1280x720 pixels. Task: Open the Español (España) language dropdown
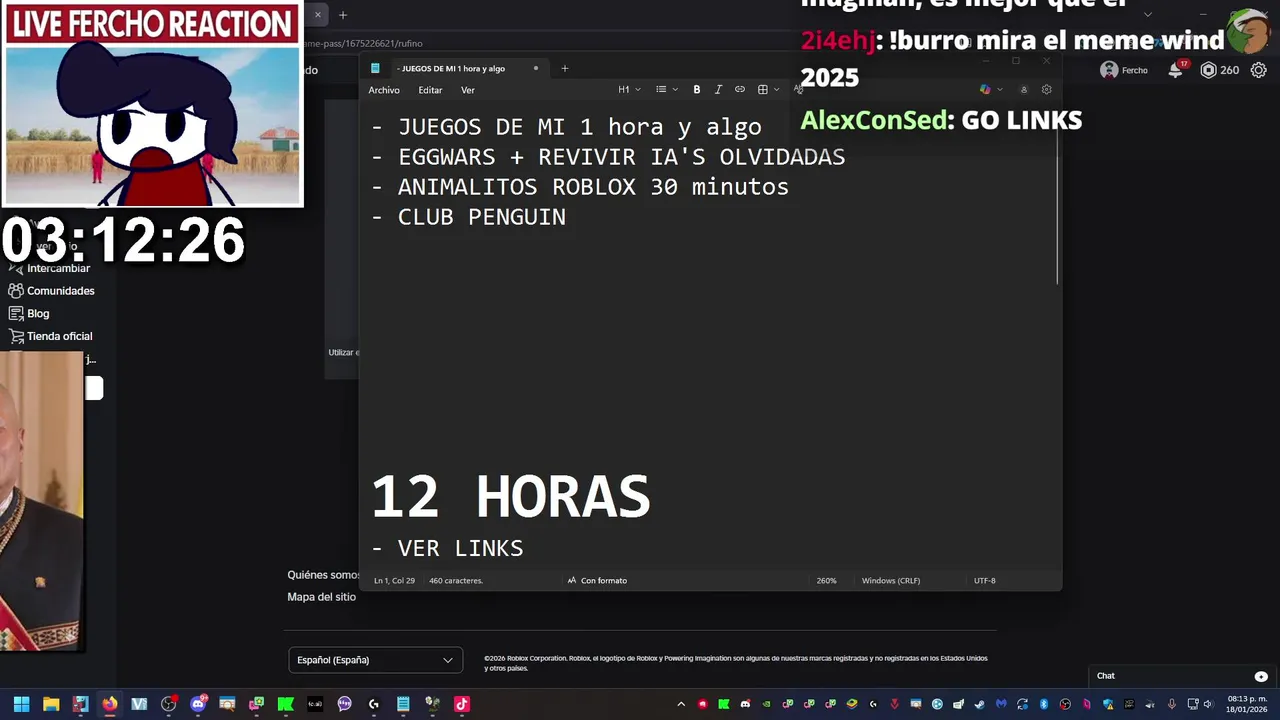coord(375,660)
